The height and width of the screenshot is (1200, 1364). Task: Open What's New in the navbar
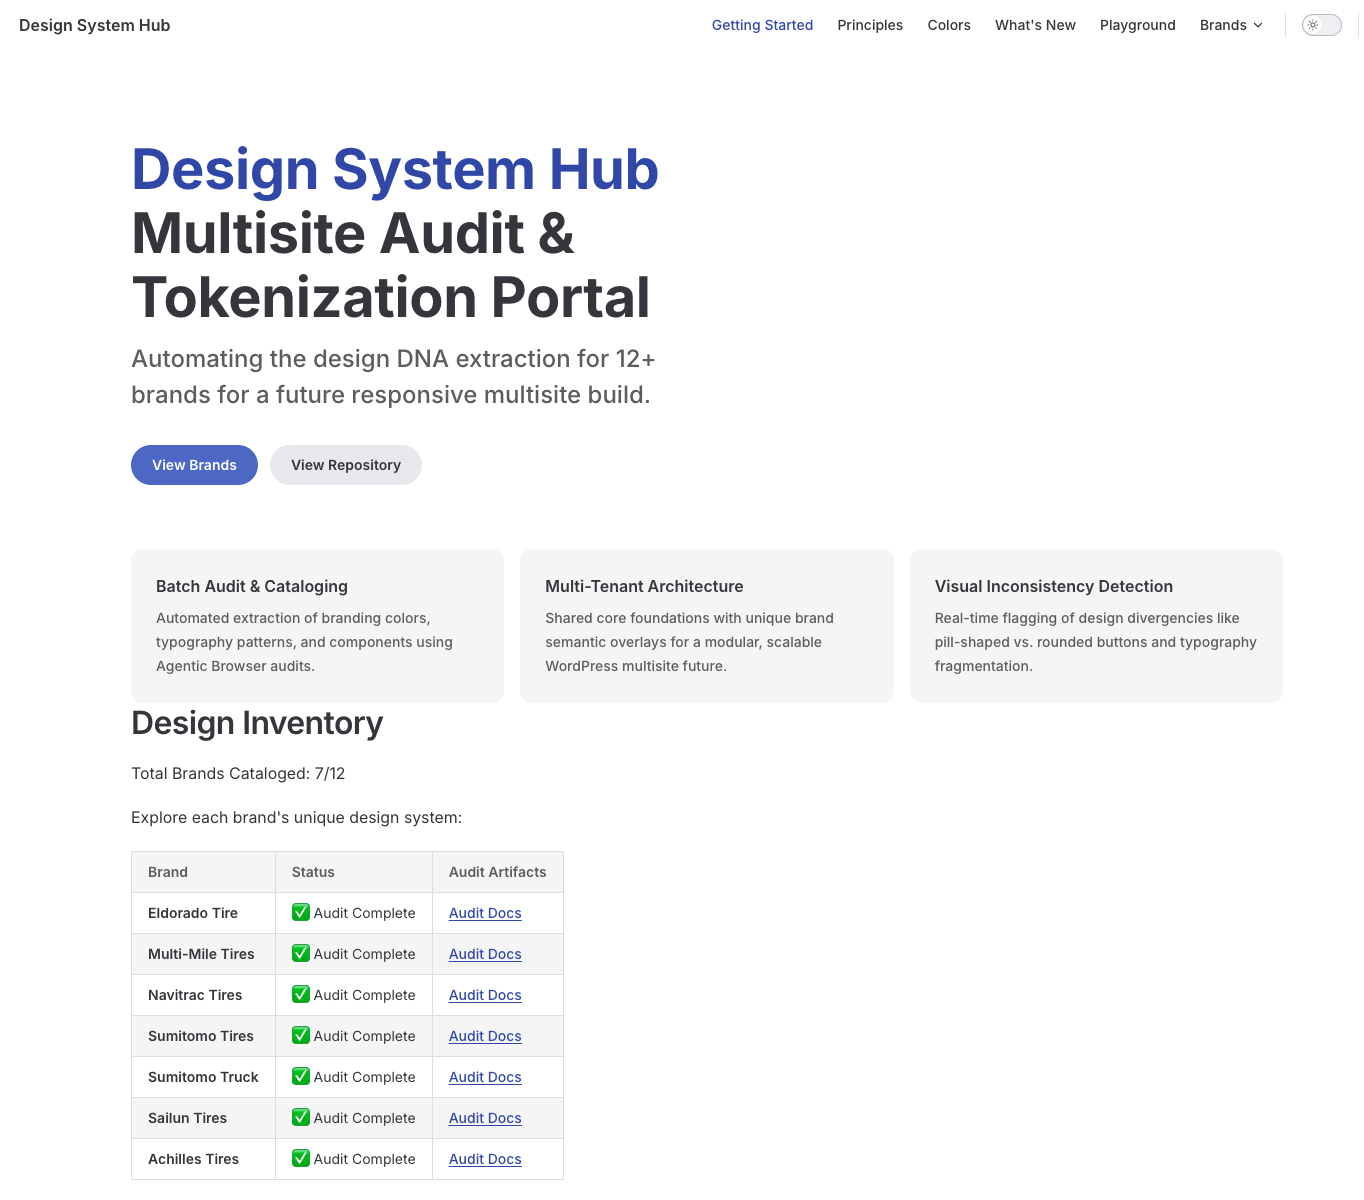point(1035,25)
